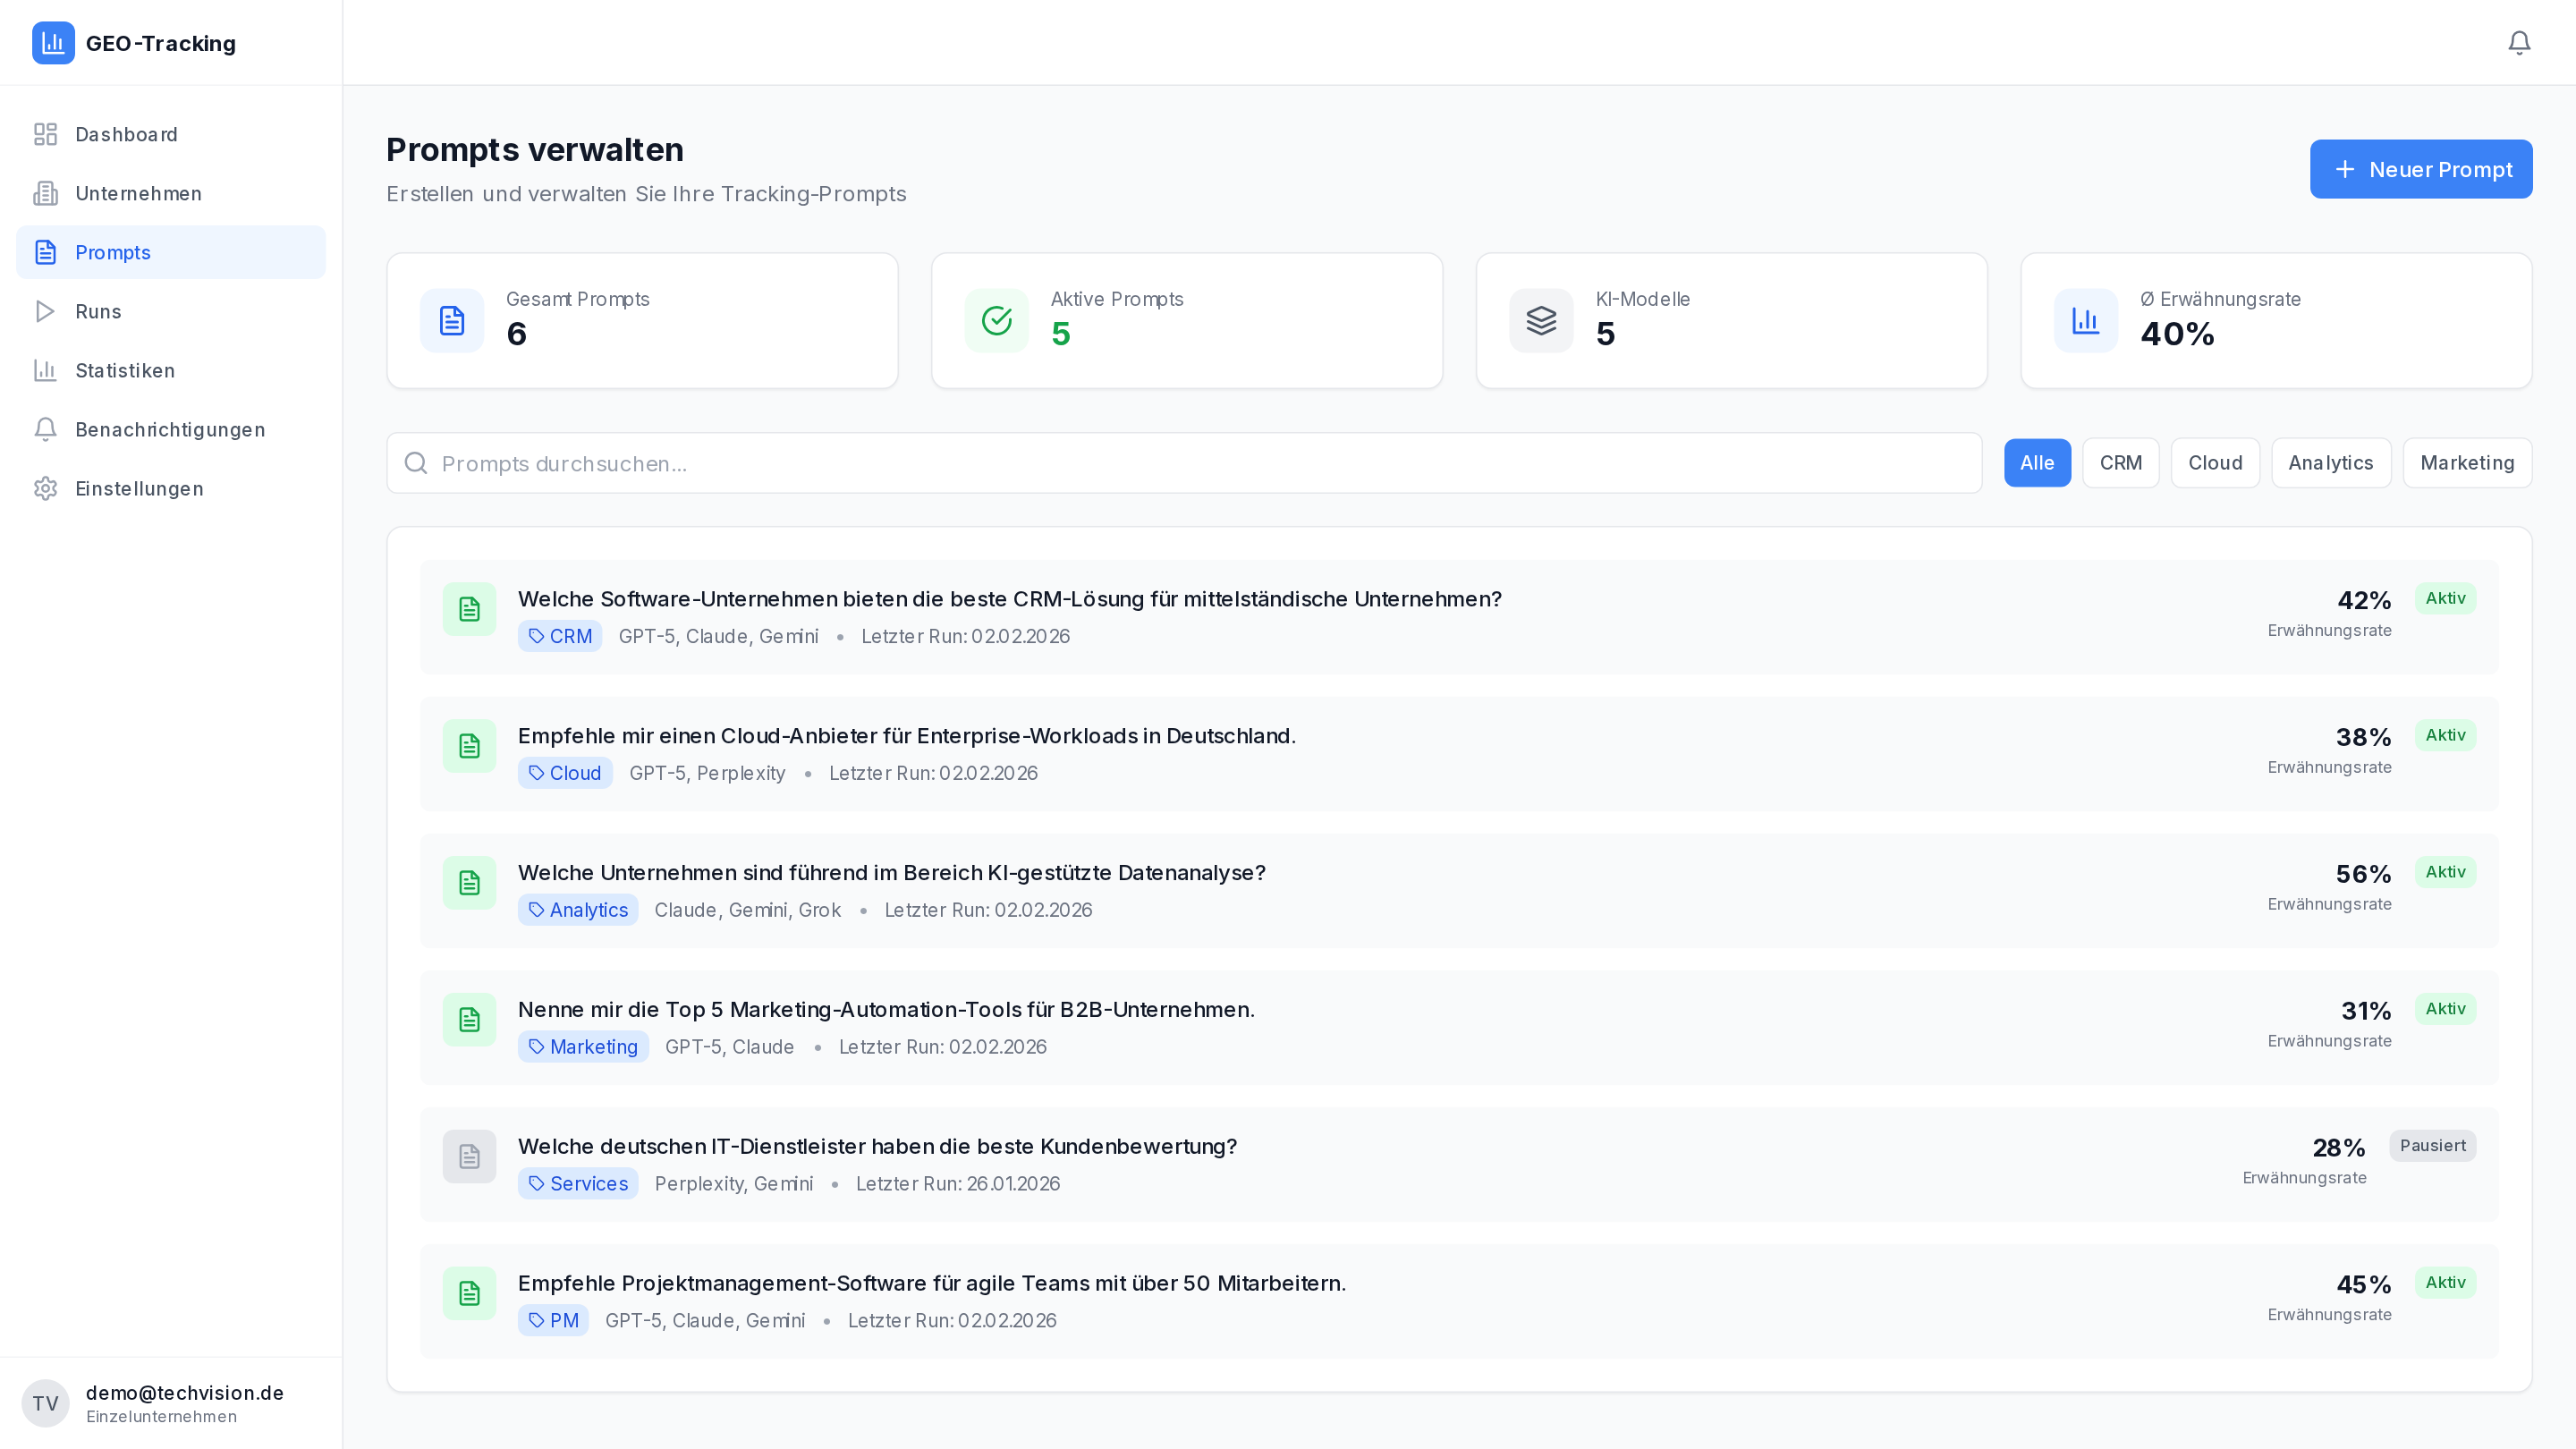The width and height of the screenshot is (2576, 1449).
Task: Click the Neuer Prompt button
Action: coord(2420,170)
